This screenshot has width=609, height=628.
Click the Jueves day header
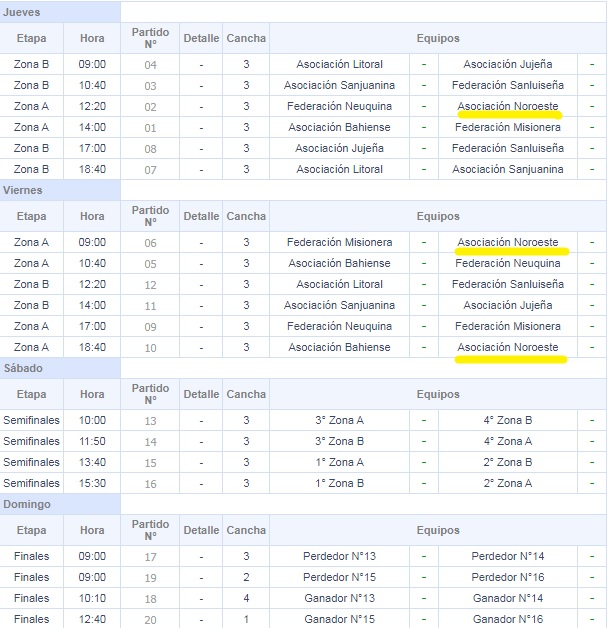[x=22, y=11]
